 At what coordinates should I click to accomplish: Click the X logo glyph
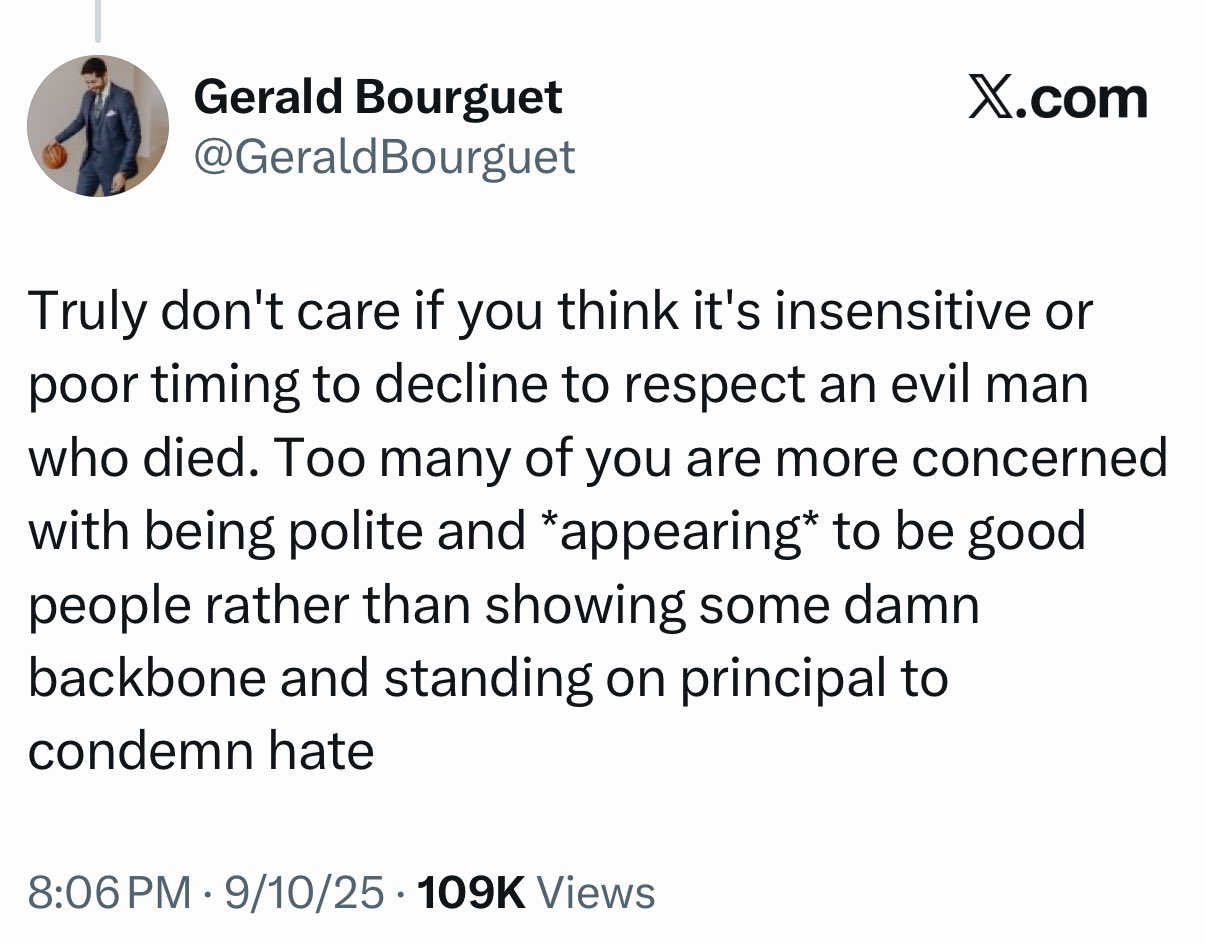[x=989, y=99]
